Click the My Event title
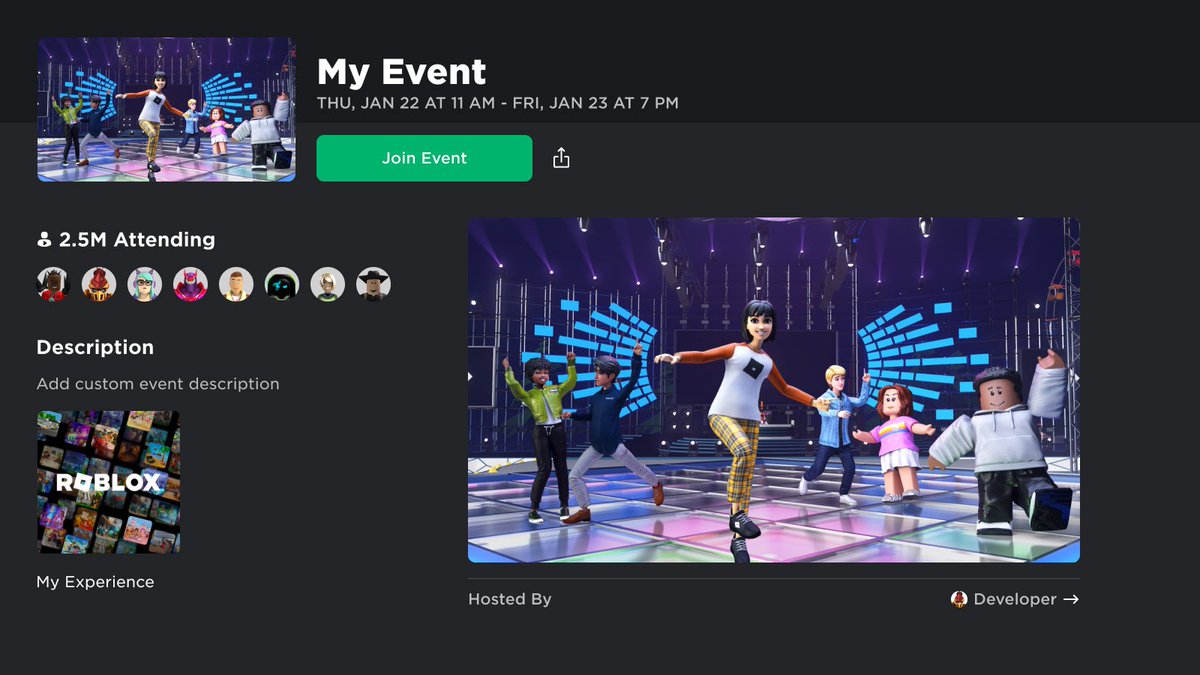This screenshot has height=675, width=1200. coord(400,72)
